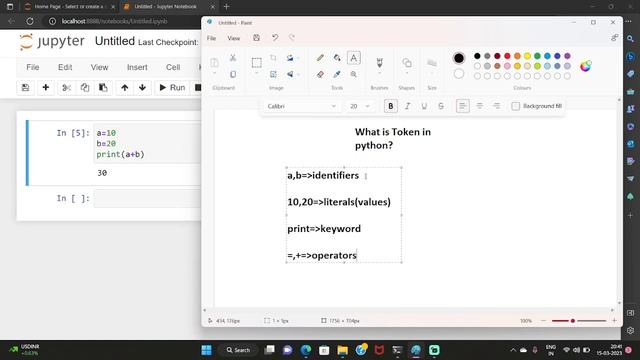Open Windows Start menu
The width and height of the screenshot is (640, 360).
tap(207, 350)
